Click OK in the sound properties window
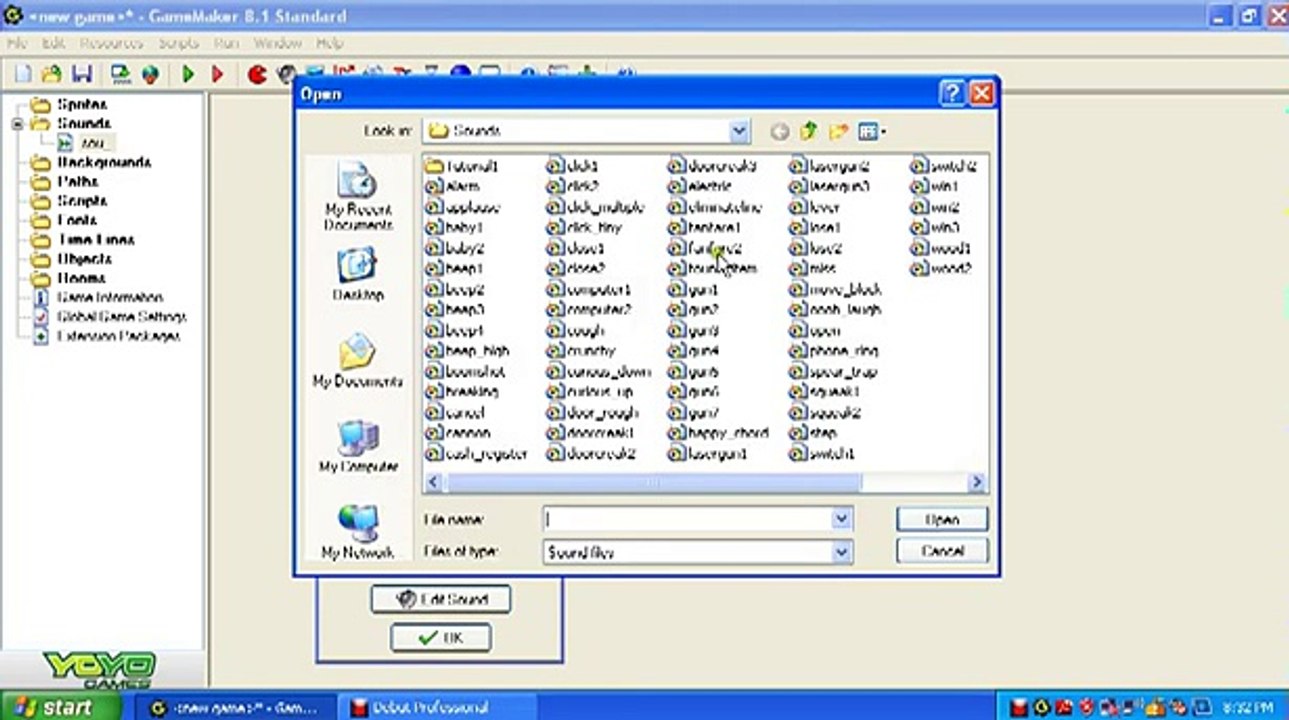This screenshot has width=1289, height=720. 440,638
